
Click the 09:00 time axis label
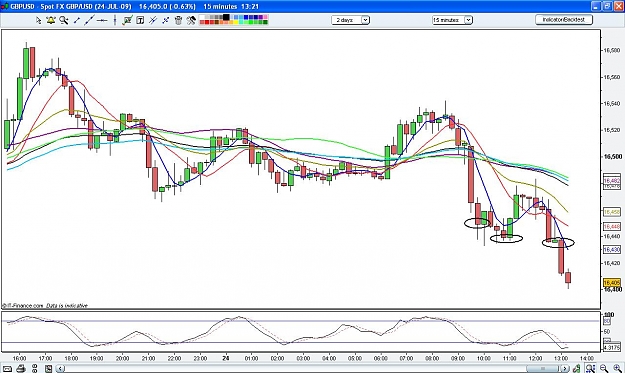coord(458,358)
